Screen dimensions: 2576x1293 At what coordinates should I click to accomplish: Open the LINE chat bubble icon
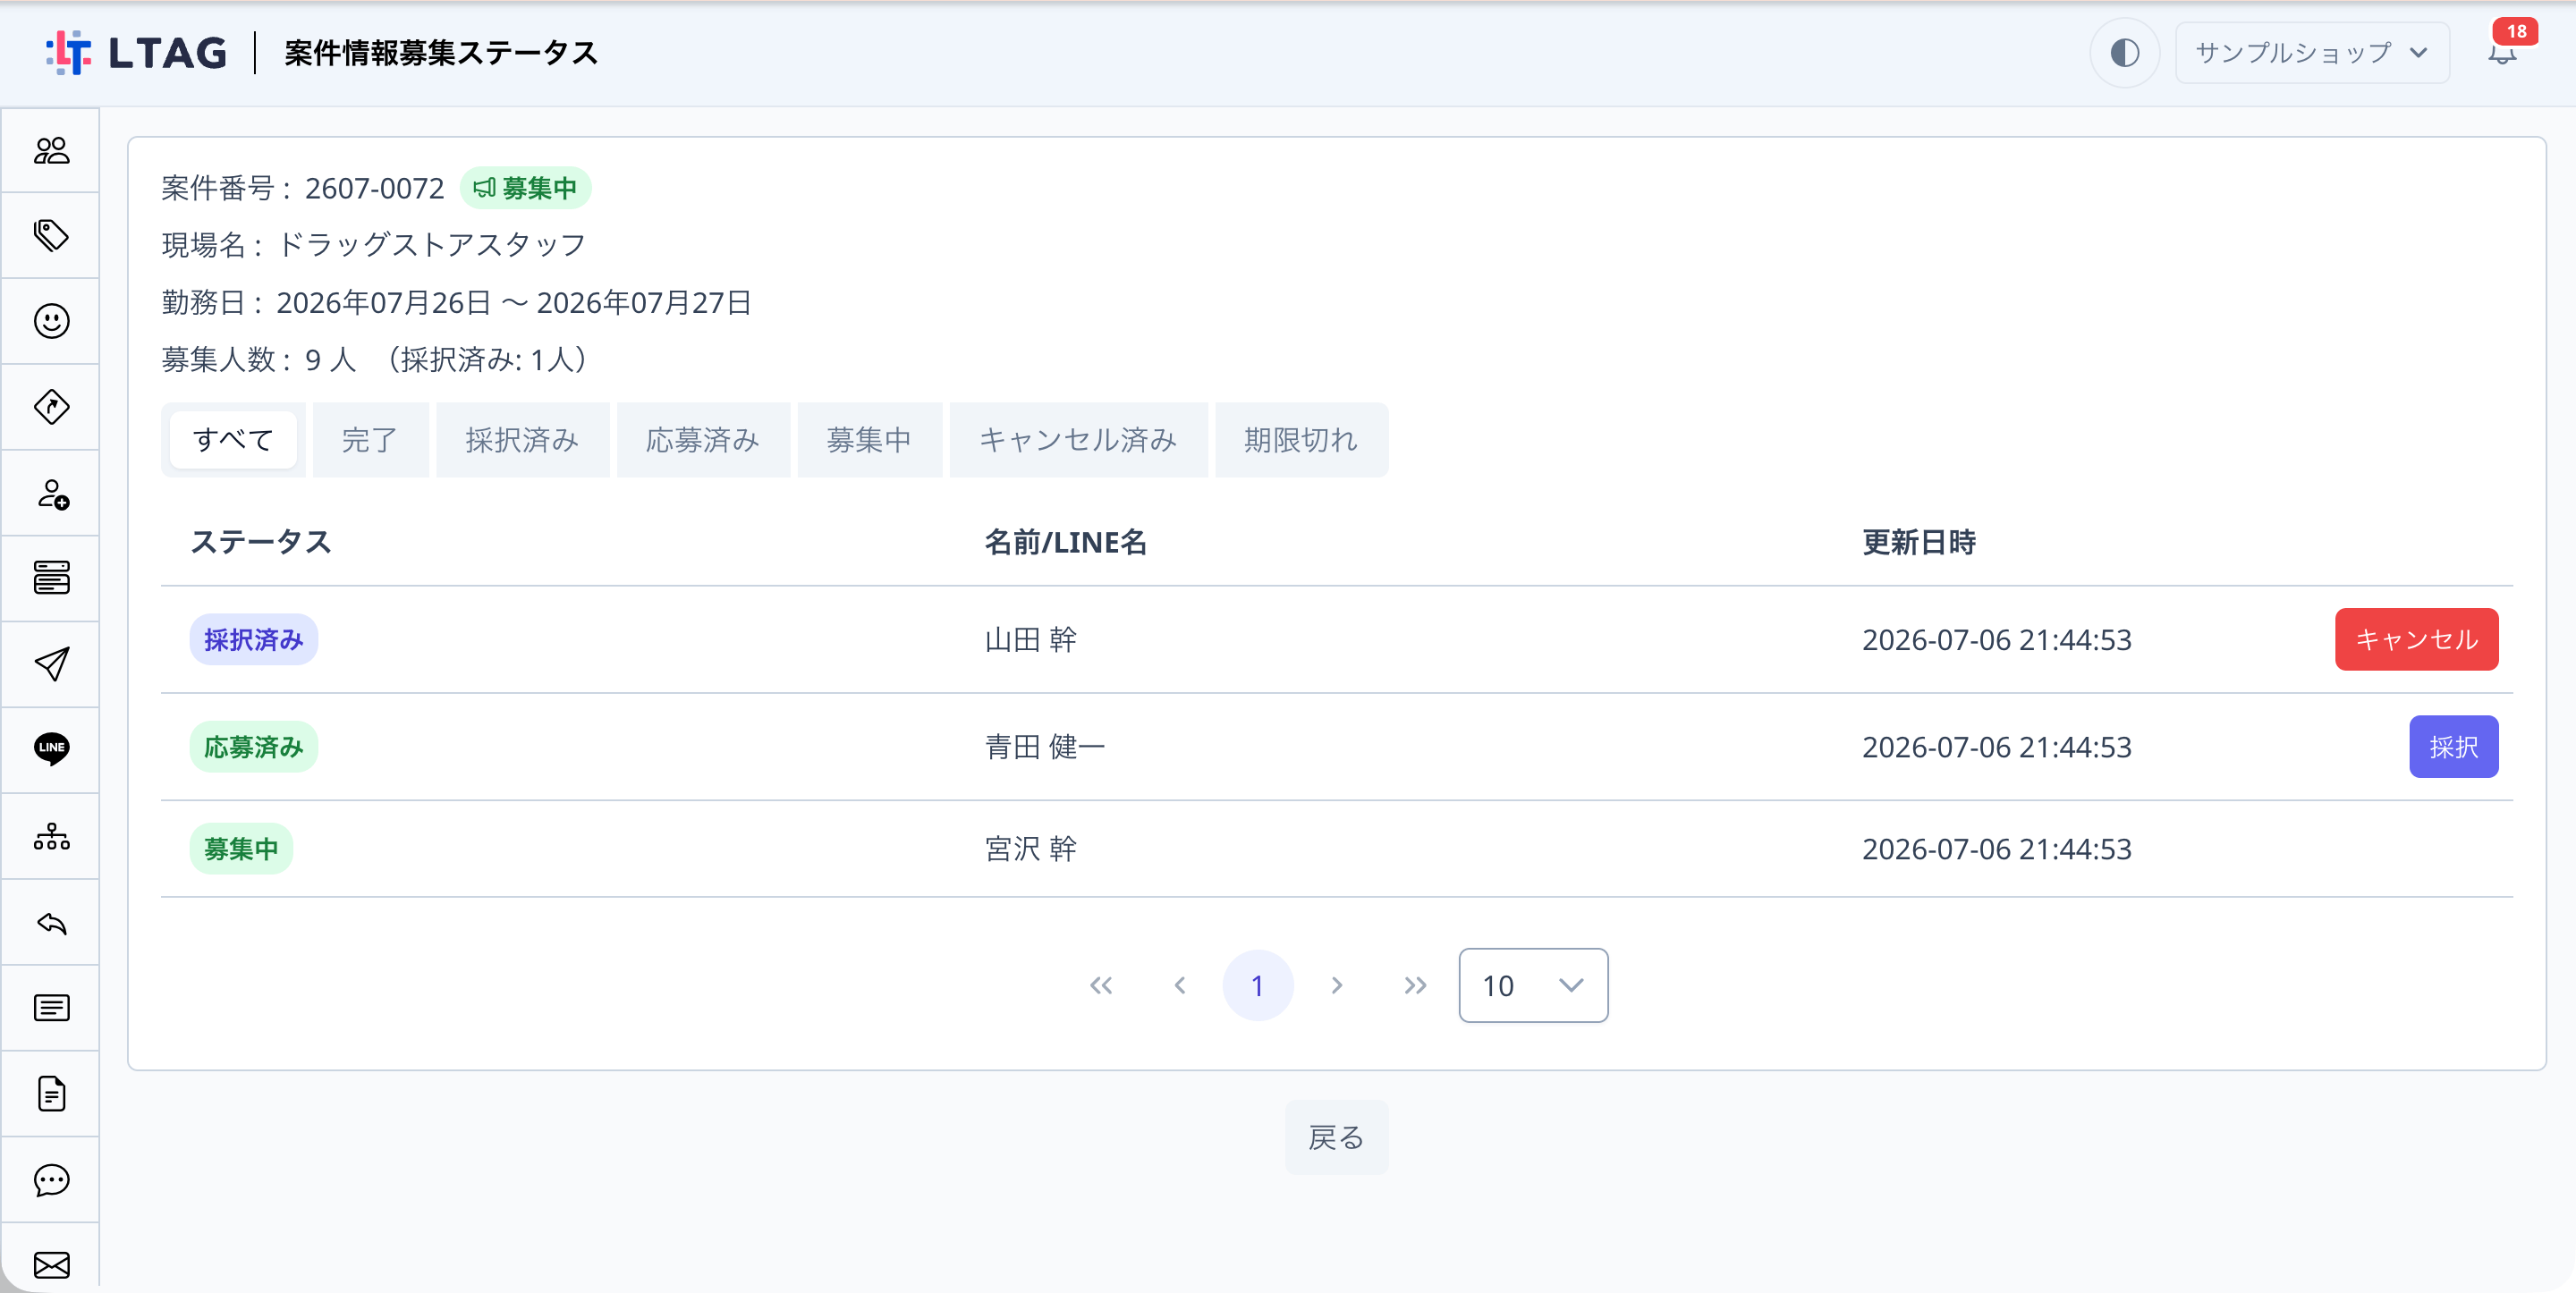pyautogui.click(x=51, y=749)
